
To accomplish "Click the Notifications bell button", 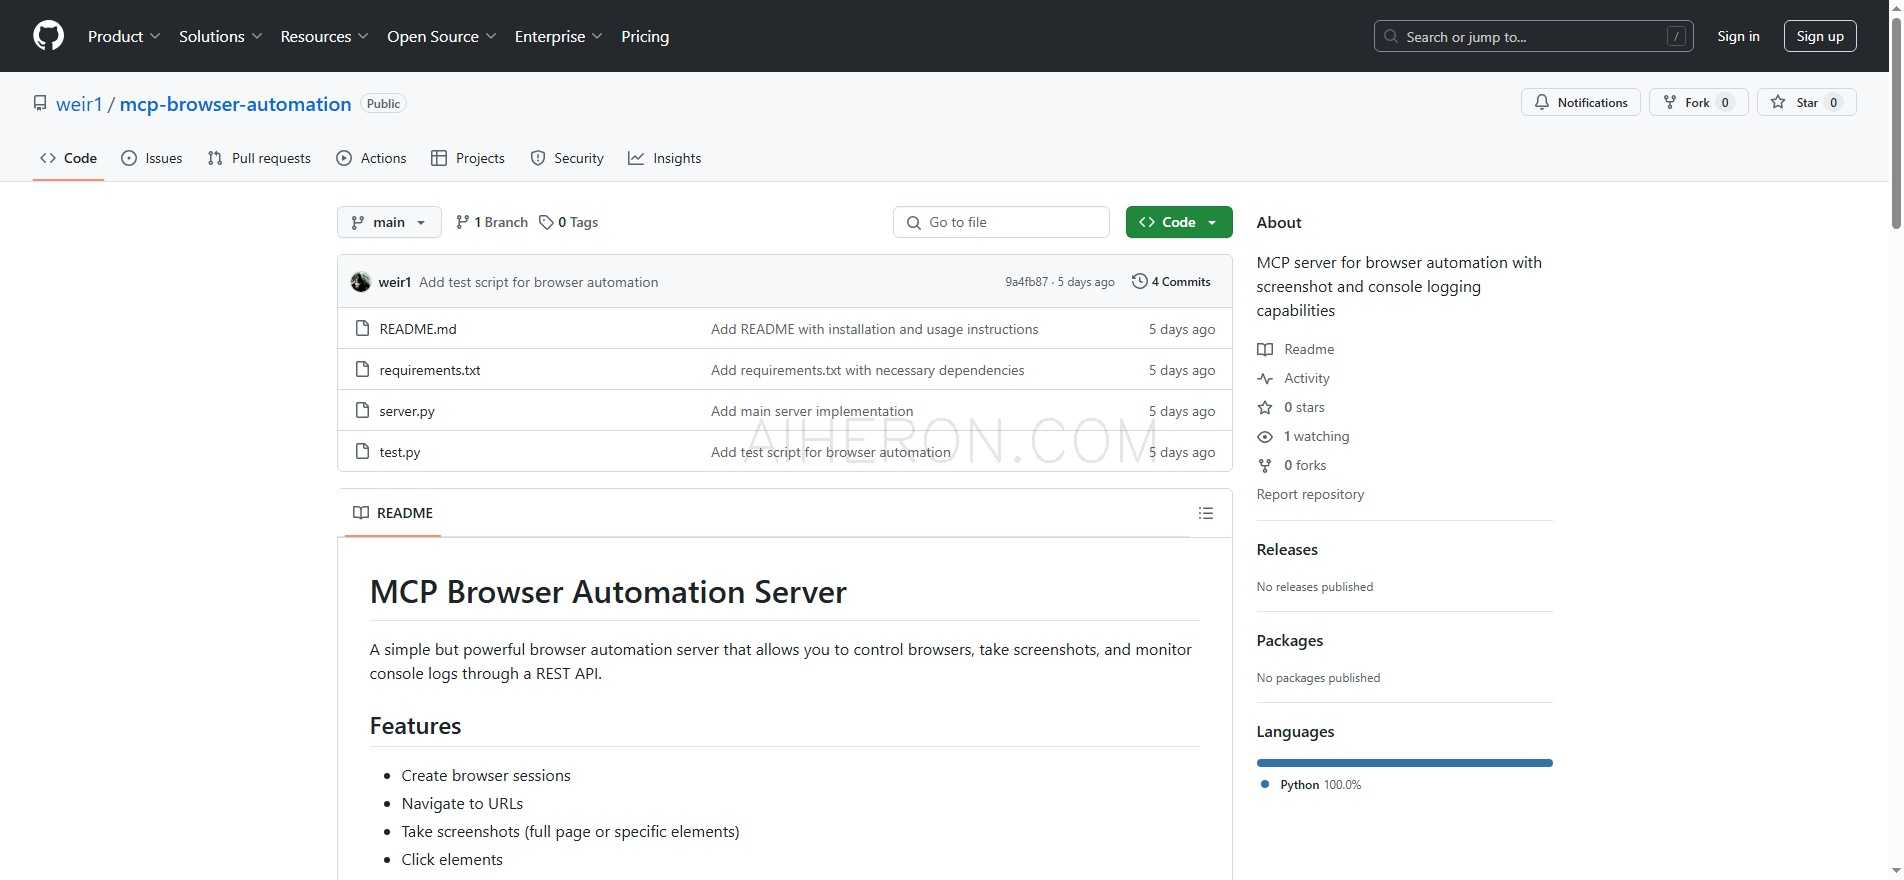I will tap(1580, 102).
